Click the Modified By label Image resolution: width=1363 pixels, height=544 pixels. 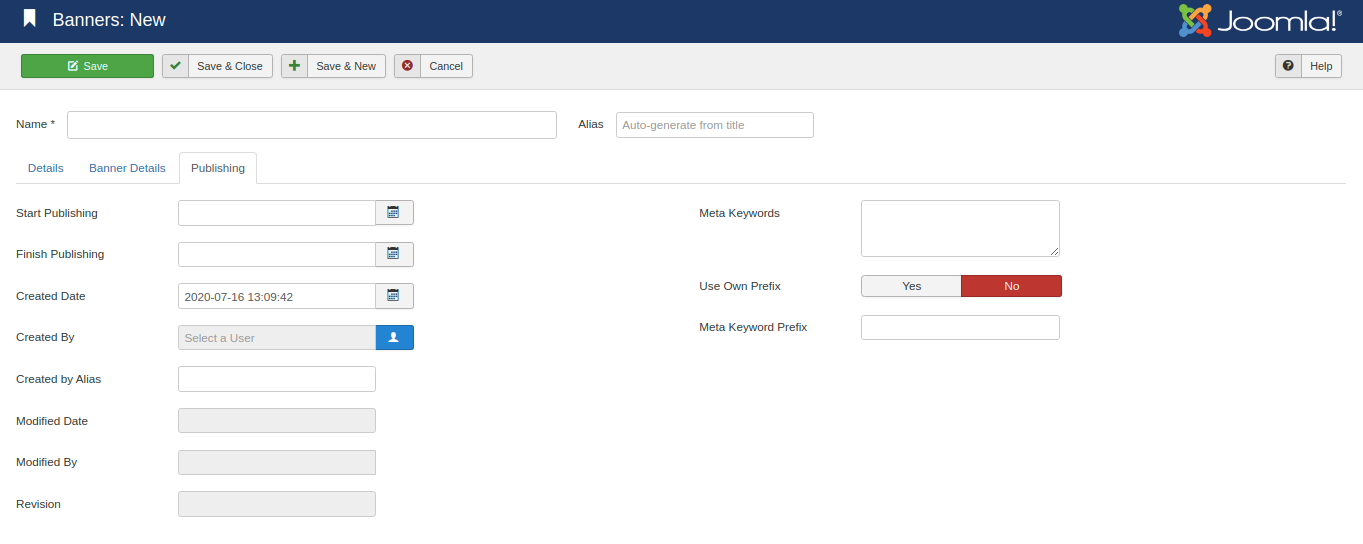point(47,462)
